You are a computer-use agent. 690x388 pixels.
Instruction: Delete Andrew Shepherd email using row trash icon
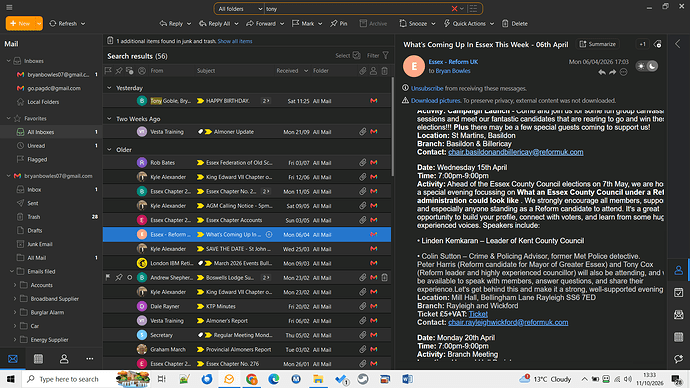click(385, 278)
